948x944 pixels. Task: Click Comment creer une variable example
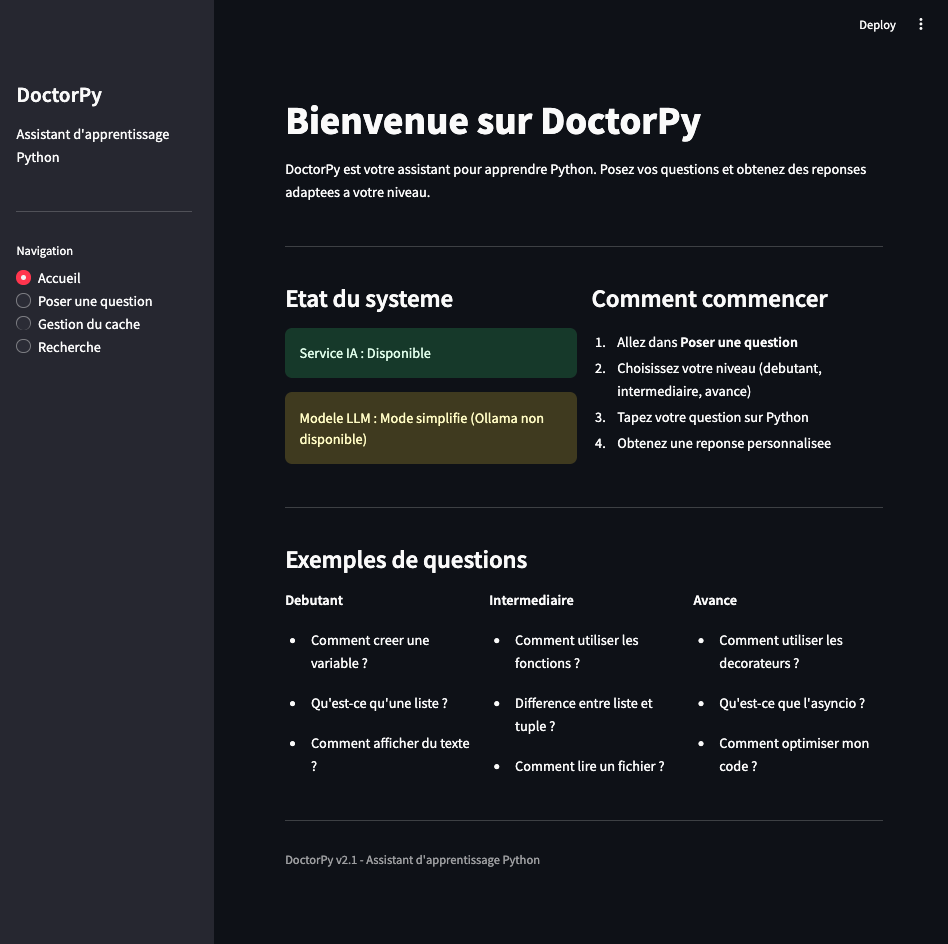tap(369, 652)
